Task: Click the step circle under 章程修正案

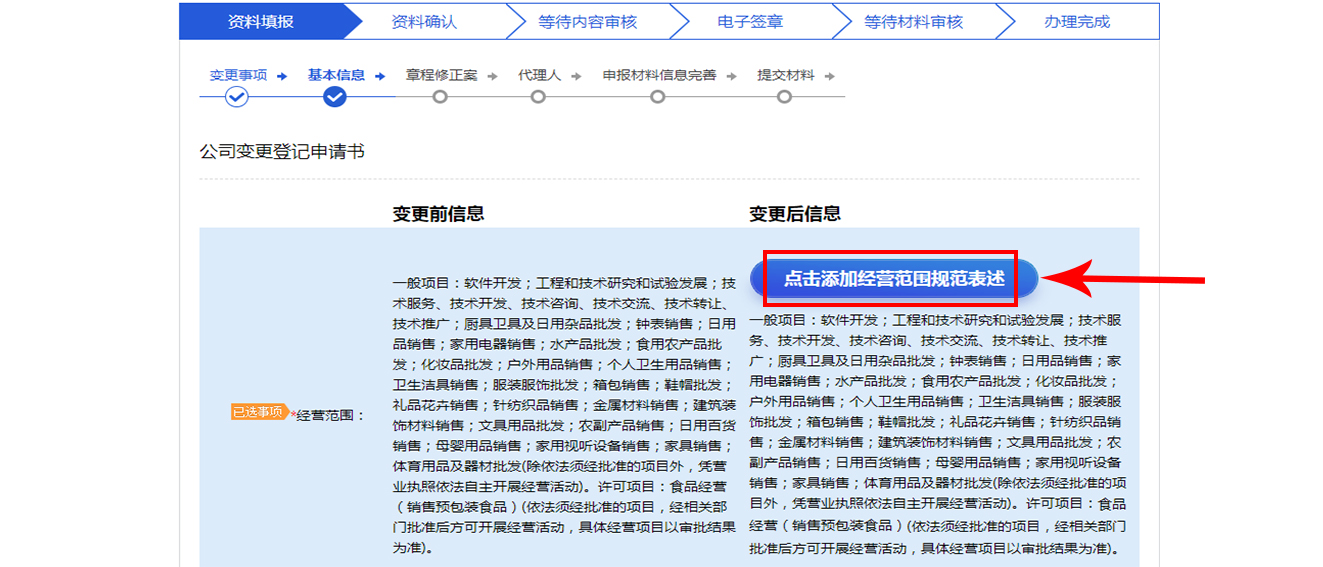Action: click(440, 97)
